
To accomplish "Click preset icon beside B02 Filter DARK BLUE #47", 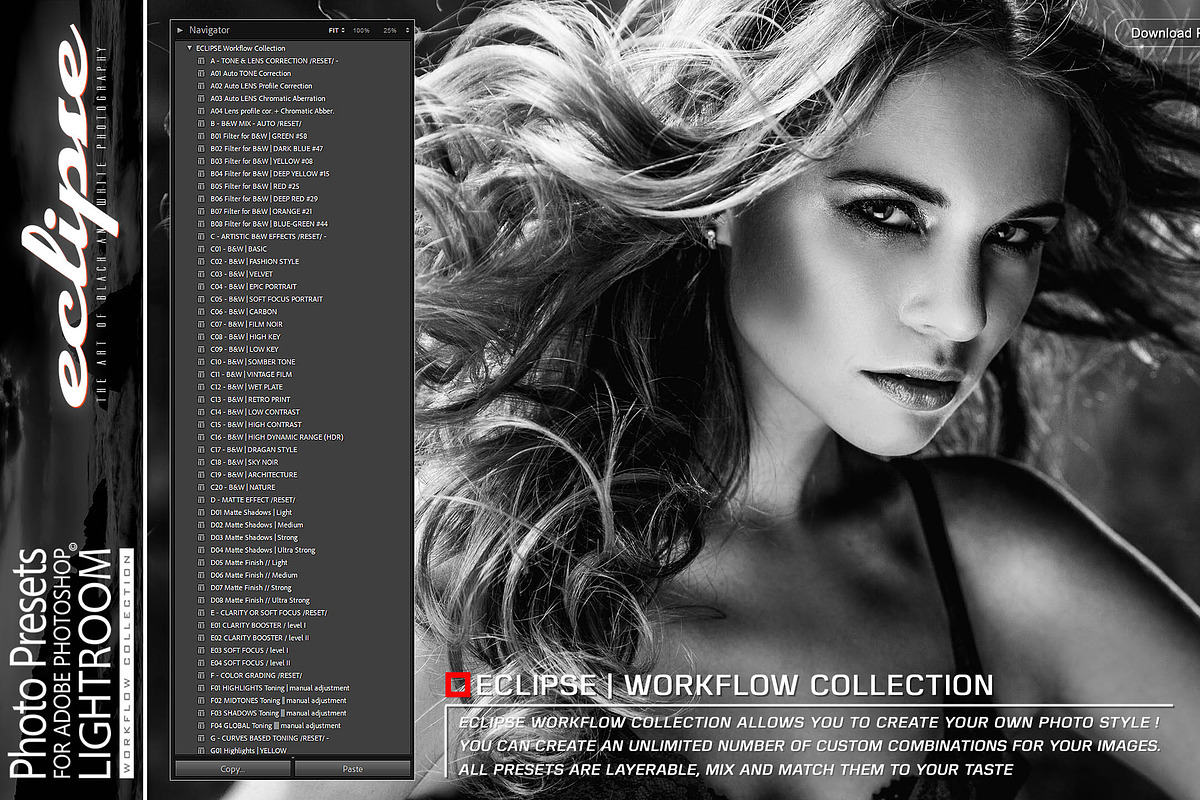I will (201, 148).
